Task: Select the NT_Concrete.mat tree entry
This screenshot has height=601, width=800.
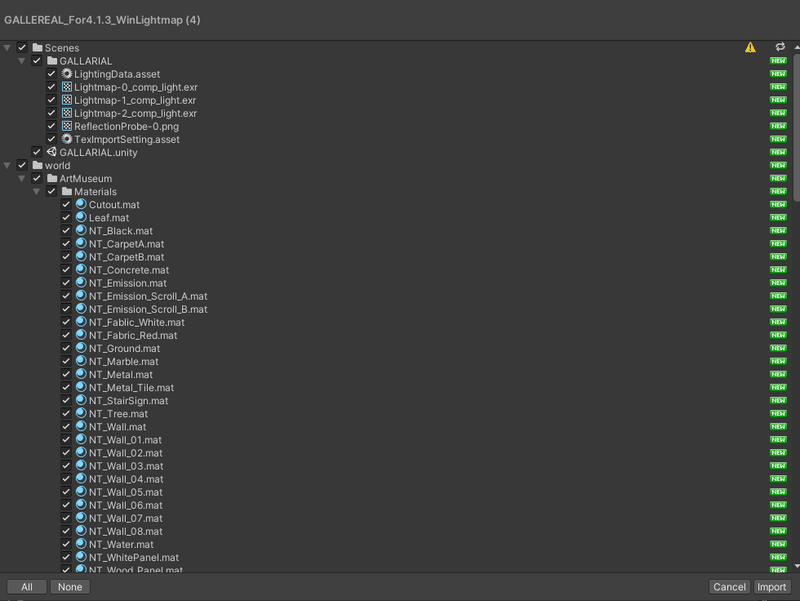Action: click(x=128, y=270)
